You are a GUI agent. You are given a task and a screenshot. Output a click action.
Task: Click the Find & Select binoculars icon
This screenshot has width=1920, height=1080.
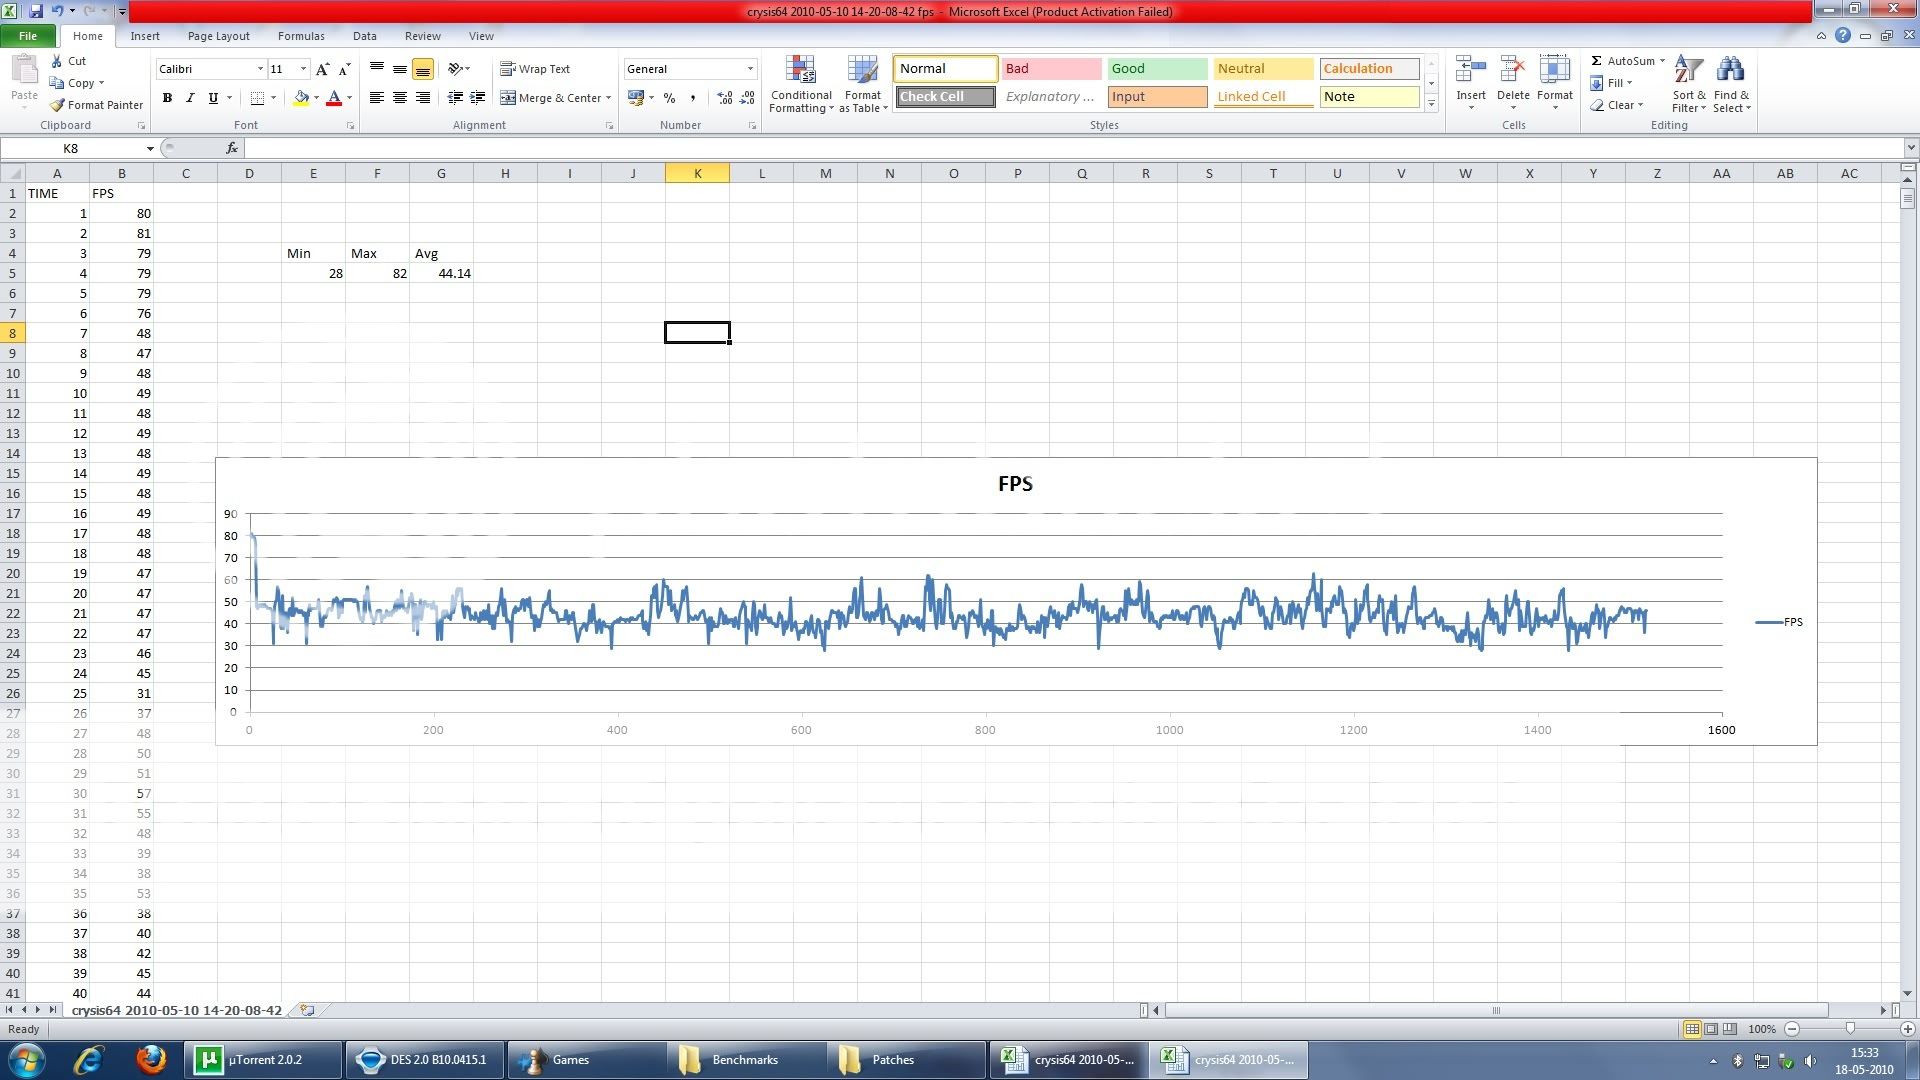point(1731,70)
